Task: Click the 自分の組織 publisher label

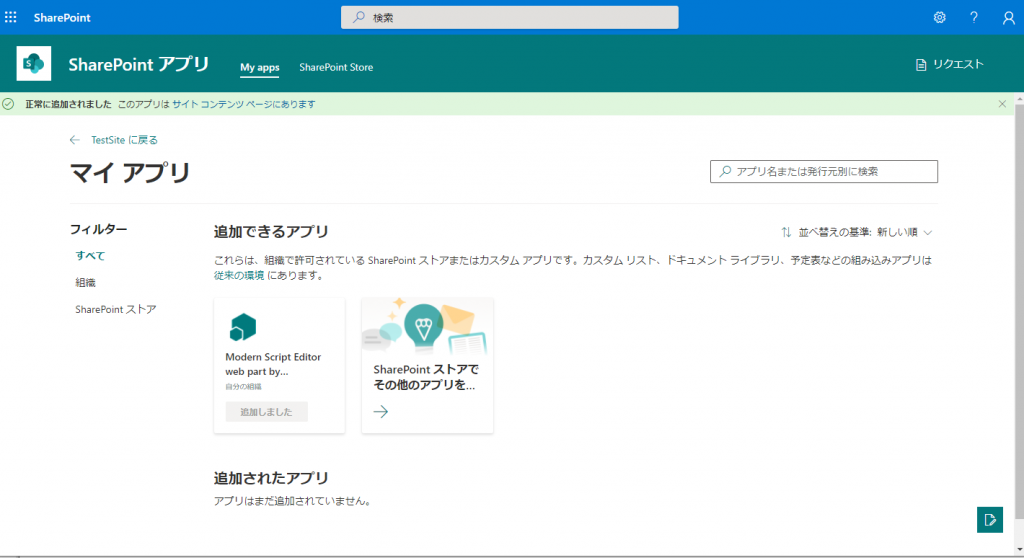Action: click(244, 387)
